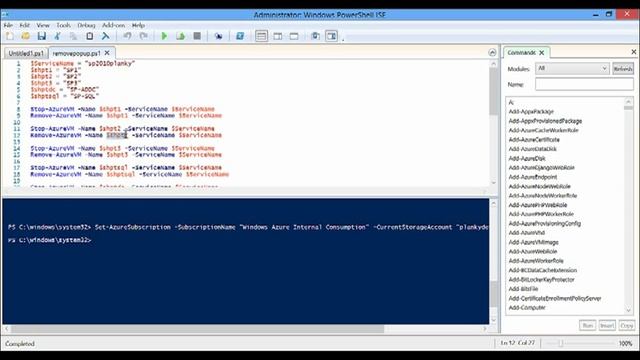This screenshot has height=360, width=640.
Task: Open the Edit menu
Action: pyautogui.click(x=24, y=25)
